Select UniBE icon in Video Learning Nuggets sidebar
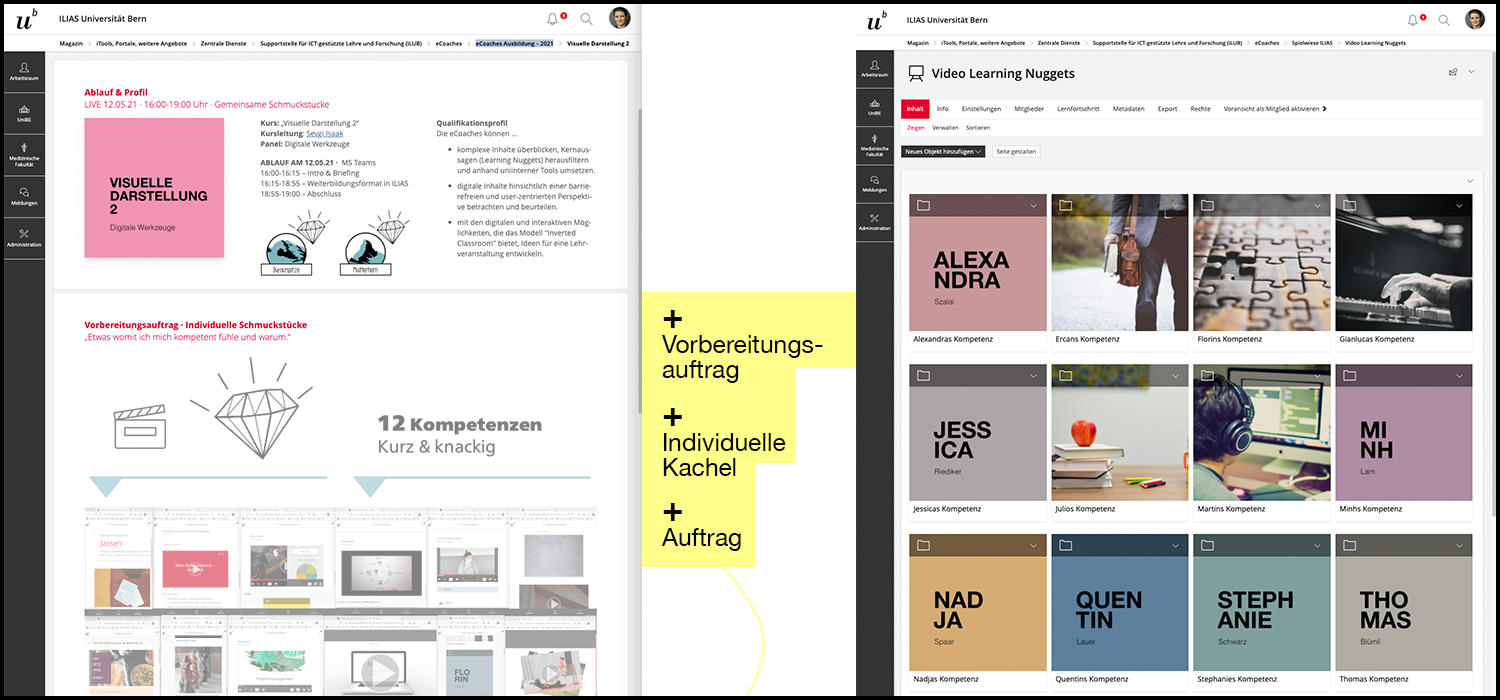Screen dimensions: 1500x700 tap(874, 107)
